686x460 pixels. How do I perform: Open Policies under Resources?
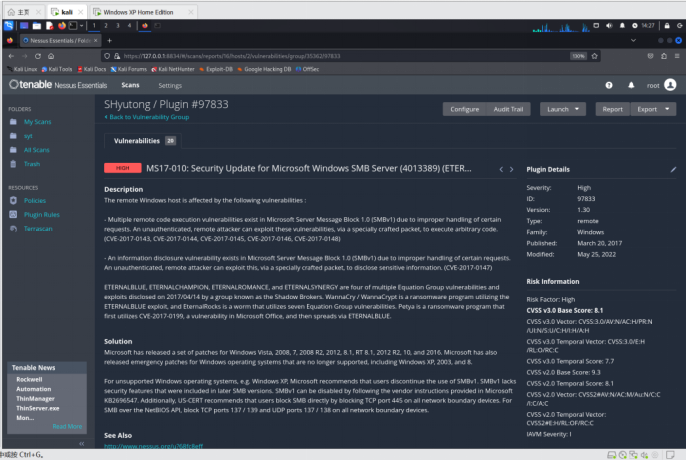tap(35, 201)
